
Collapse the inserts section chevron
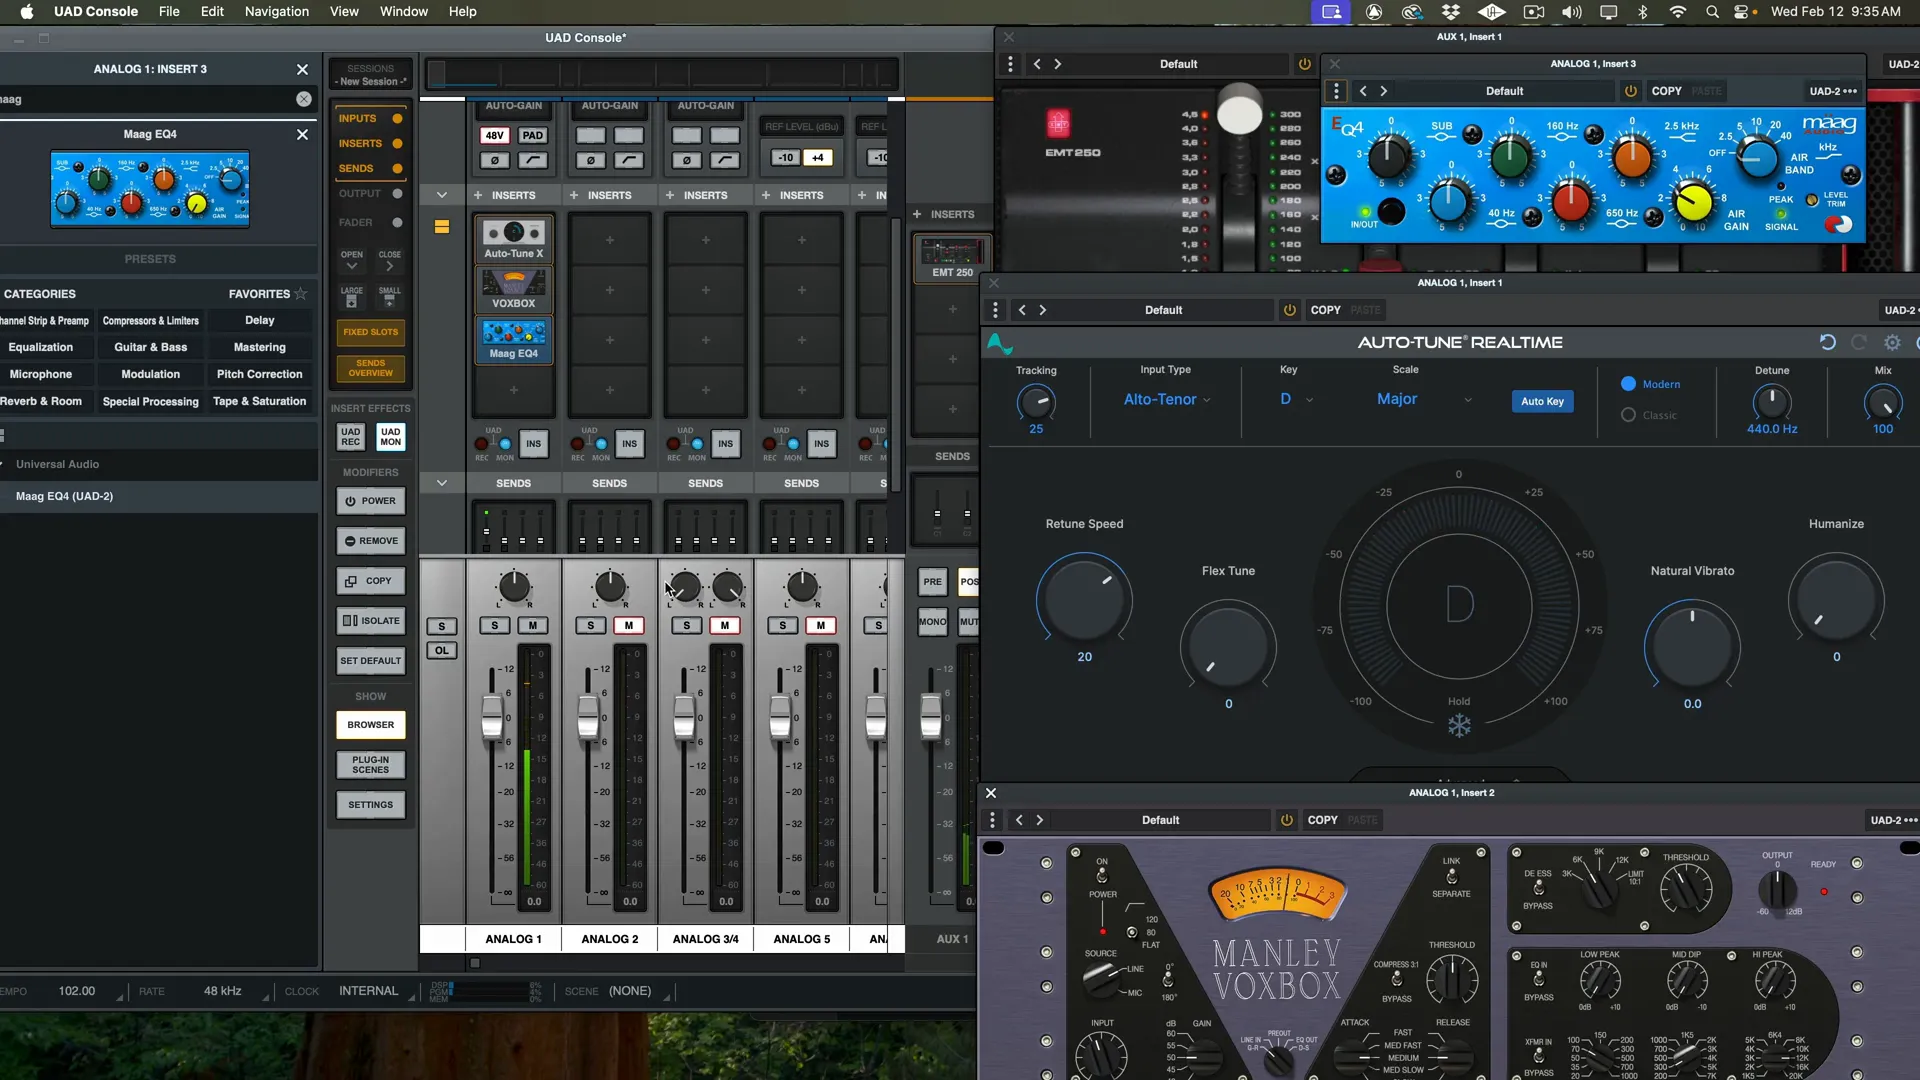pyautogui.click(x=441, y=195)
